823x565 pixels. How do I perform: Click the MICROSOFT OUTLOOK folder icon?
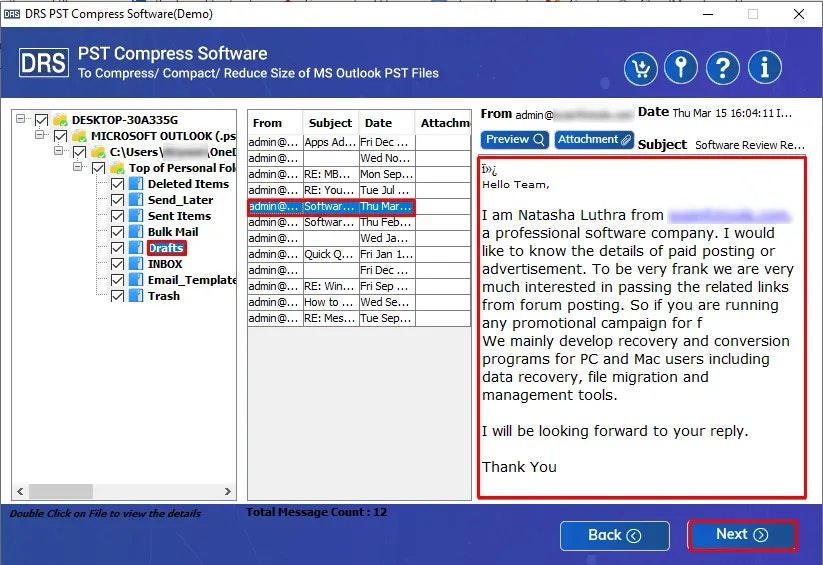coord(79,136)
